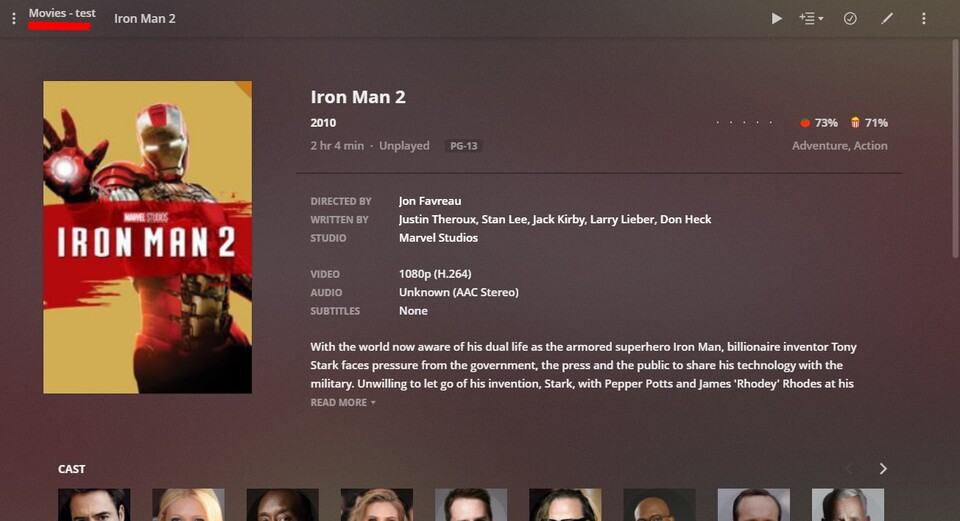Click the vertical scrollbar on the right edge

[955, 147]
